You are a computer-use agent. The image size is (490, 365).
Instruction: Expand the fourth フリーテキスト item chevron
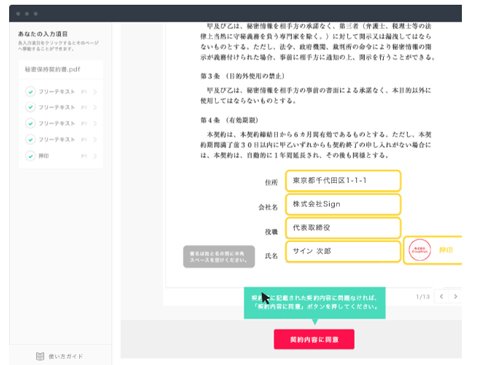[x=95, y=139]
